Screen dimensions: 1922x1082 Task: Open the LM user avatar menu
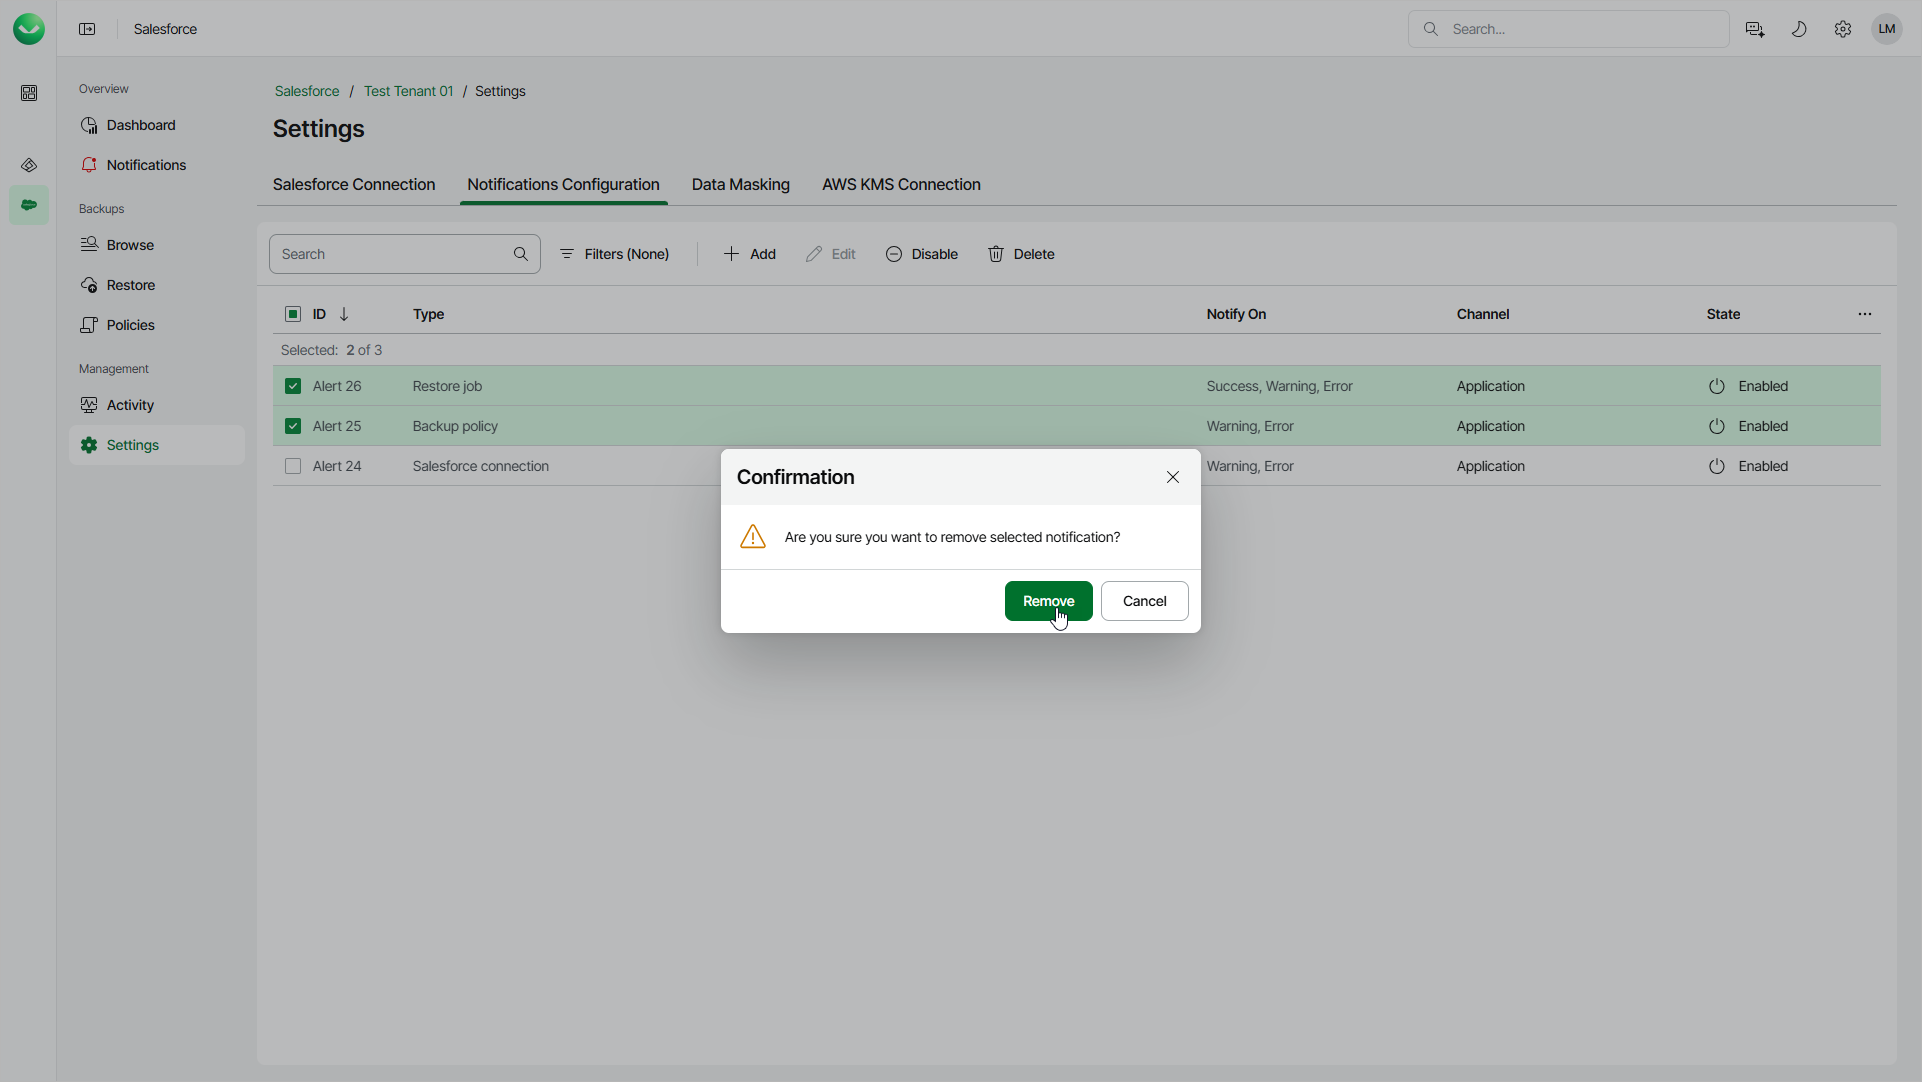click(x=1887, y=29)
